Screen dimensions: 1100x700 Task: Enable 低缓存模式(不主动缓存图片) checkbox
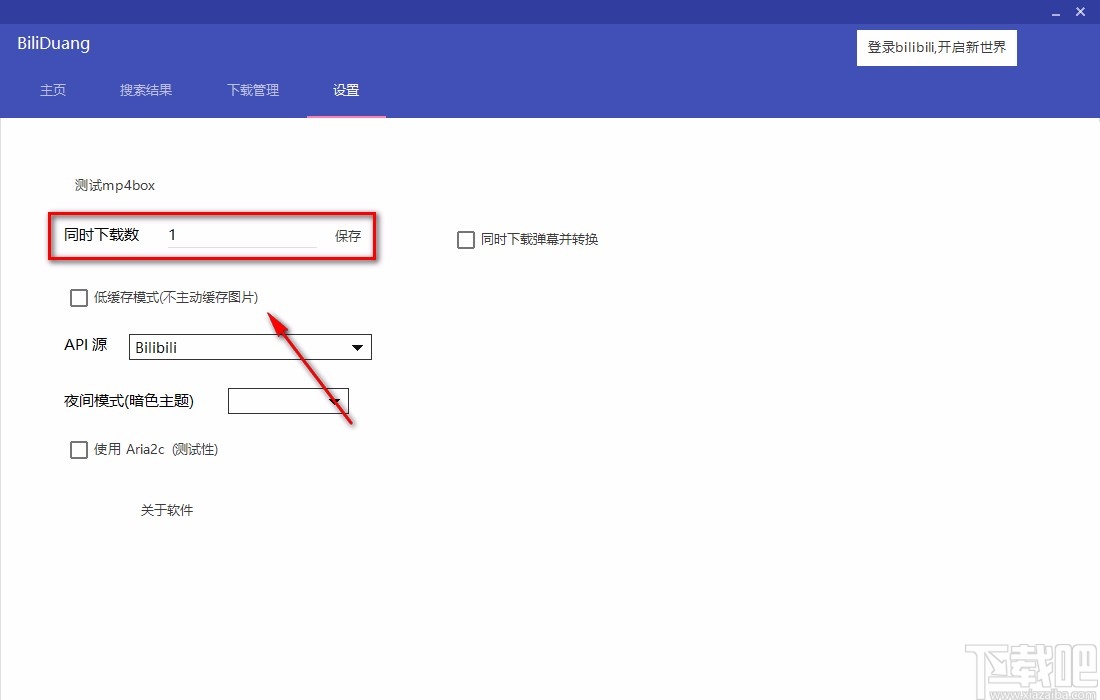tap(78, 297)
